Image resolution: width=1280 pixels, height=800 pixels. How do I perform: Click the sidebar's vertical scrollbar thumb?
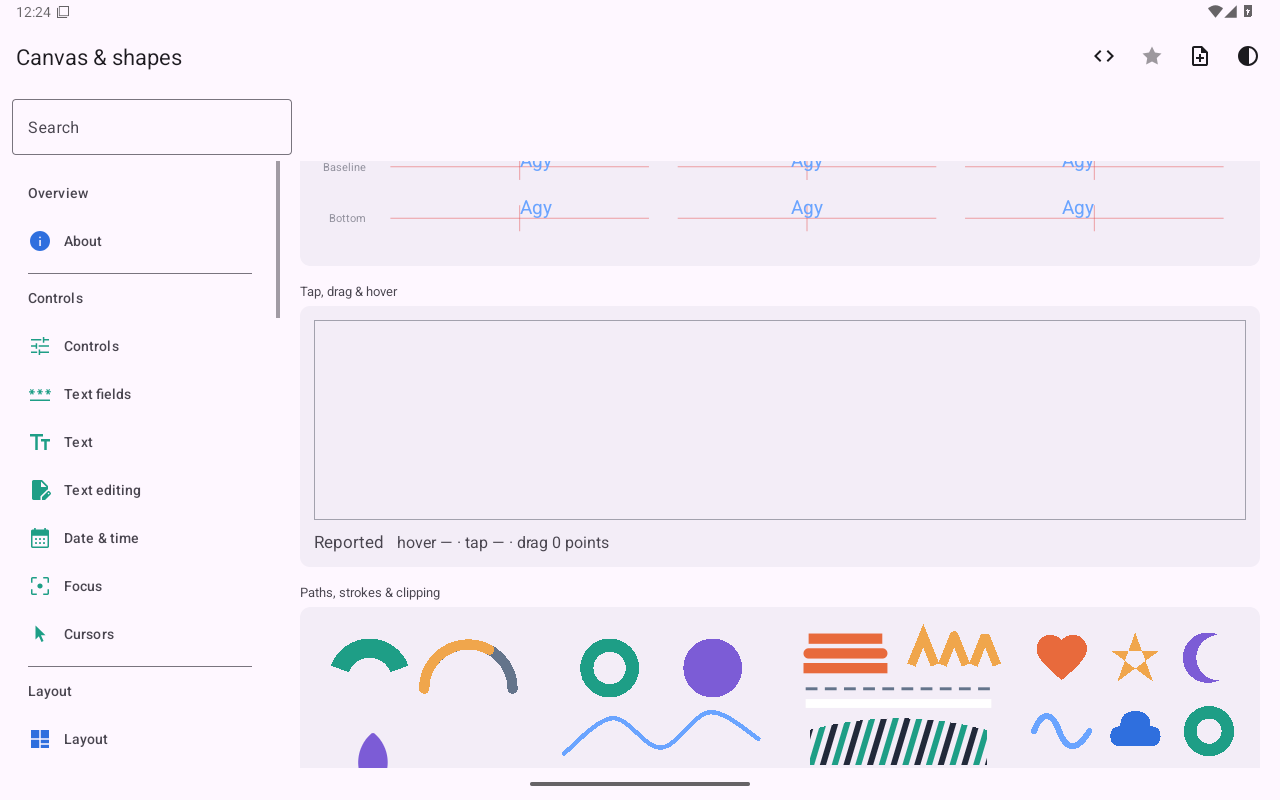pos(278,240)
